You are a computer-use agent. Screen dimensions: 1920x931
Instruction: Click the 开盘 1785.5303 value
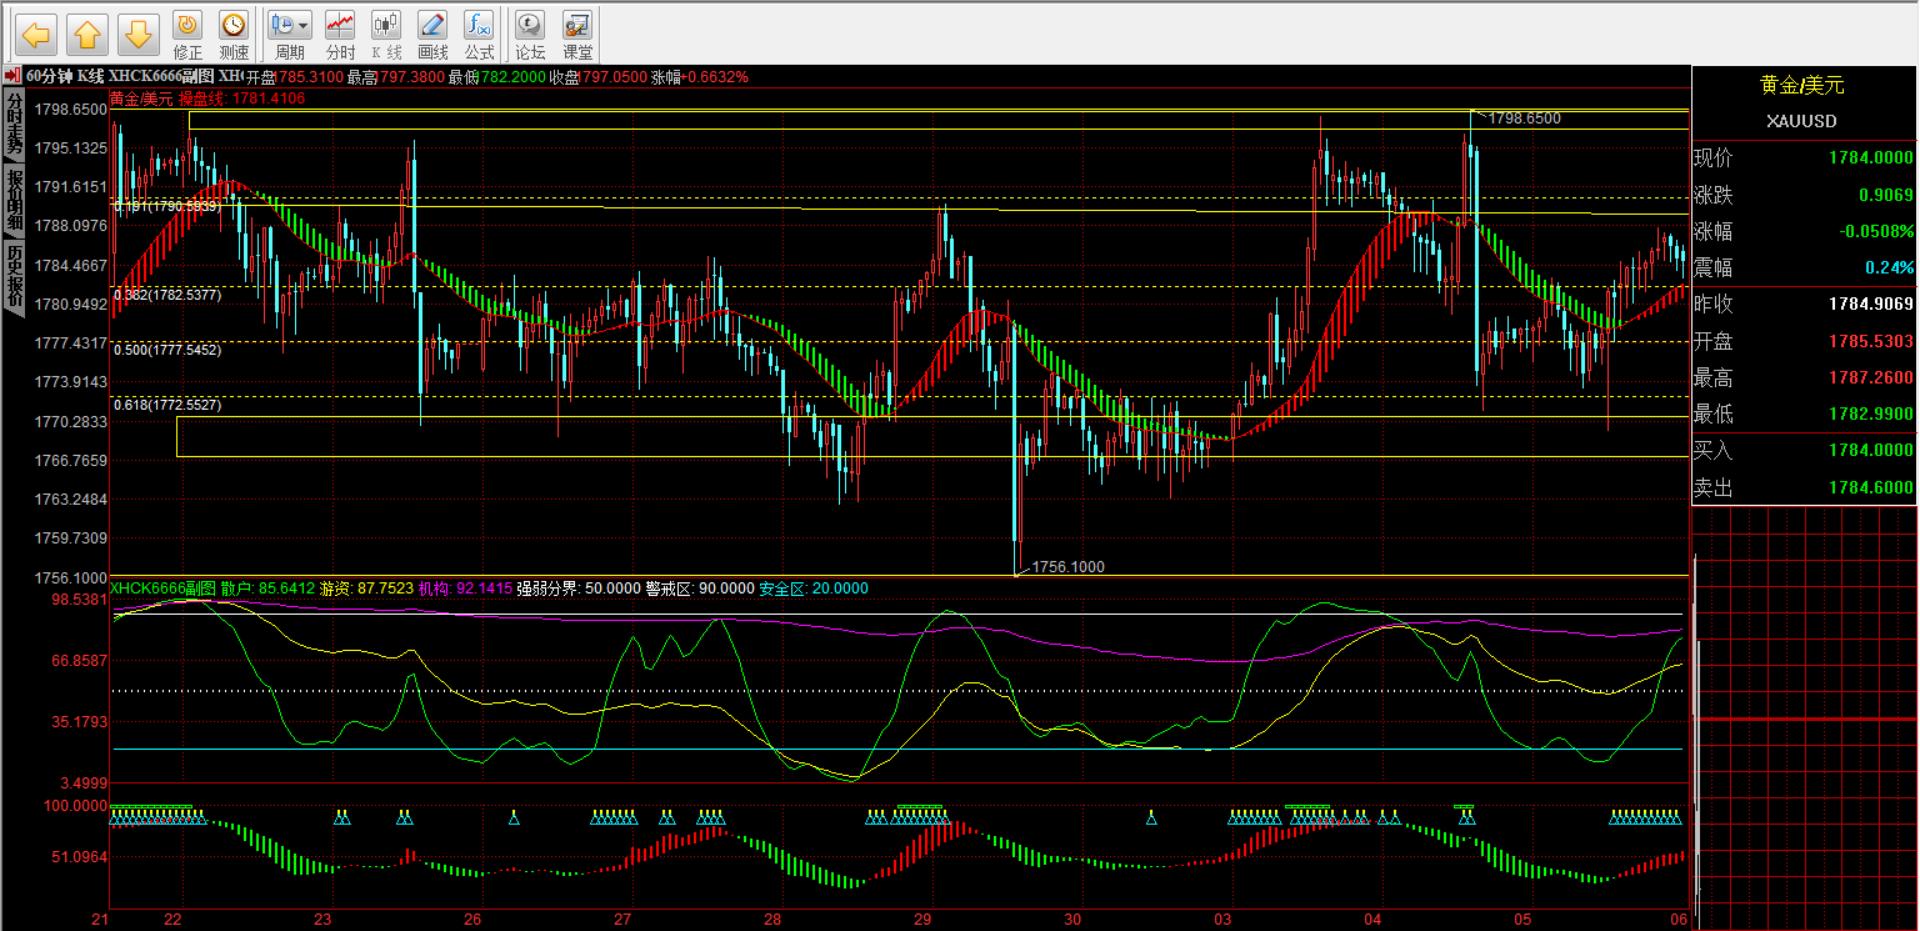tap(1870, 341)
